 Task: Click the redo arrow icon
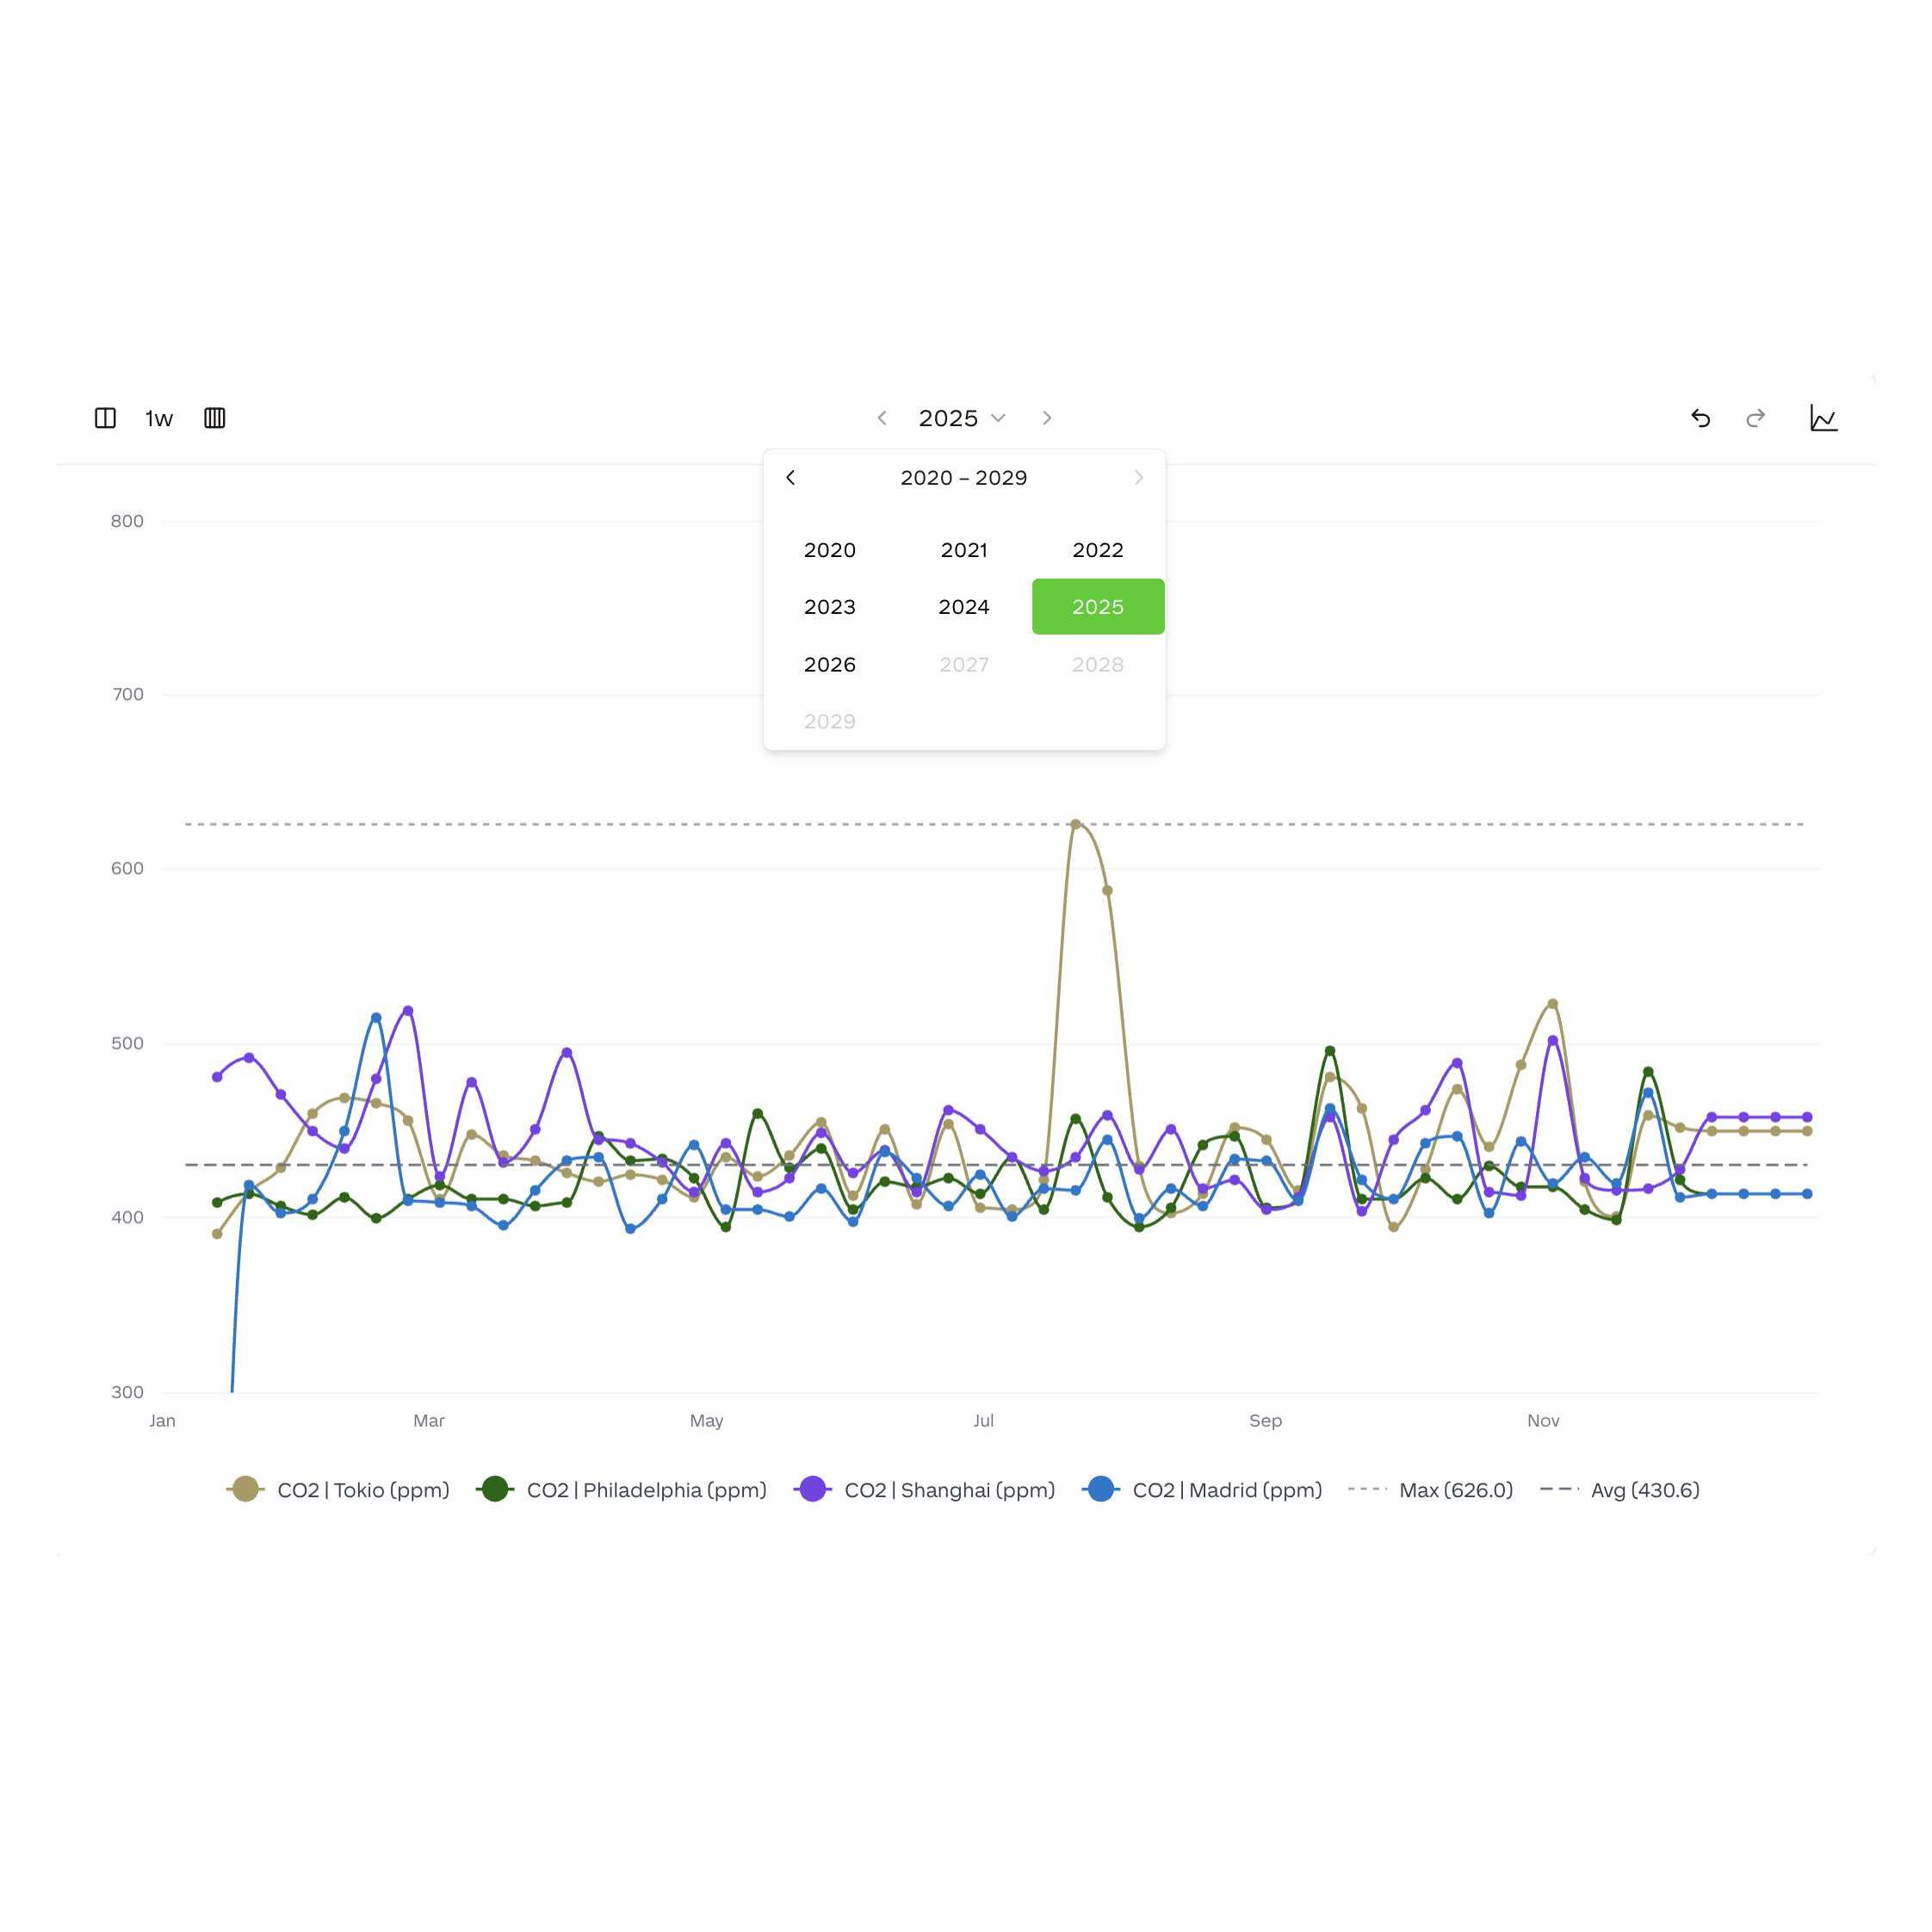point(1755,418)
